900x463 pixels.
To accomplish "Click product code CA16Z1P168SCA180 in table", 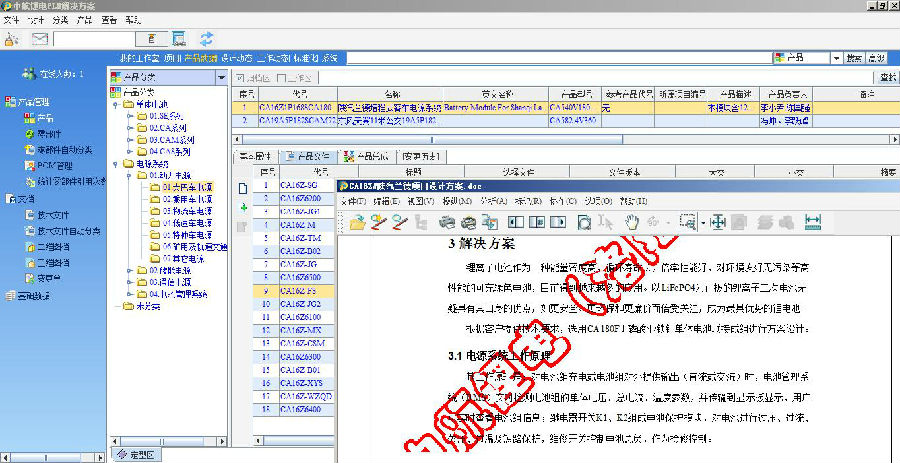I will 296,107.
